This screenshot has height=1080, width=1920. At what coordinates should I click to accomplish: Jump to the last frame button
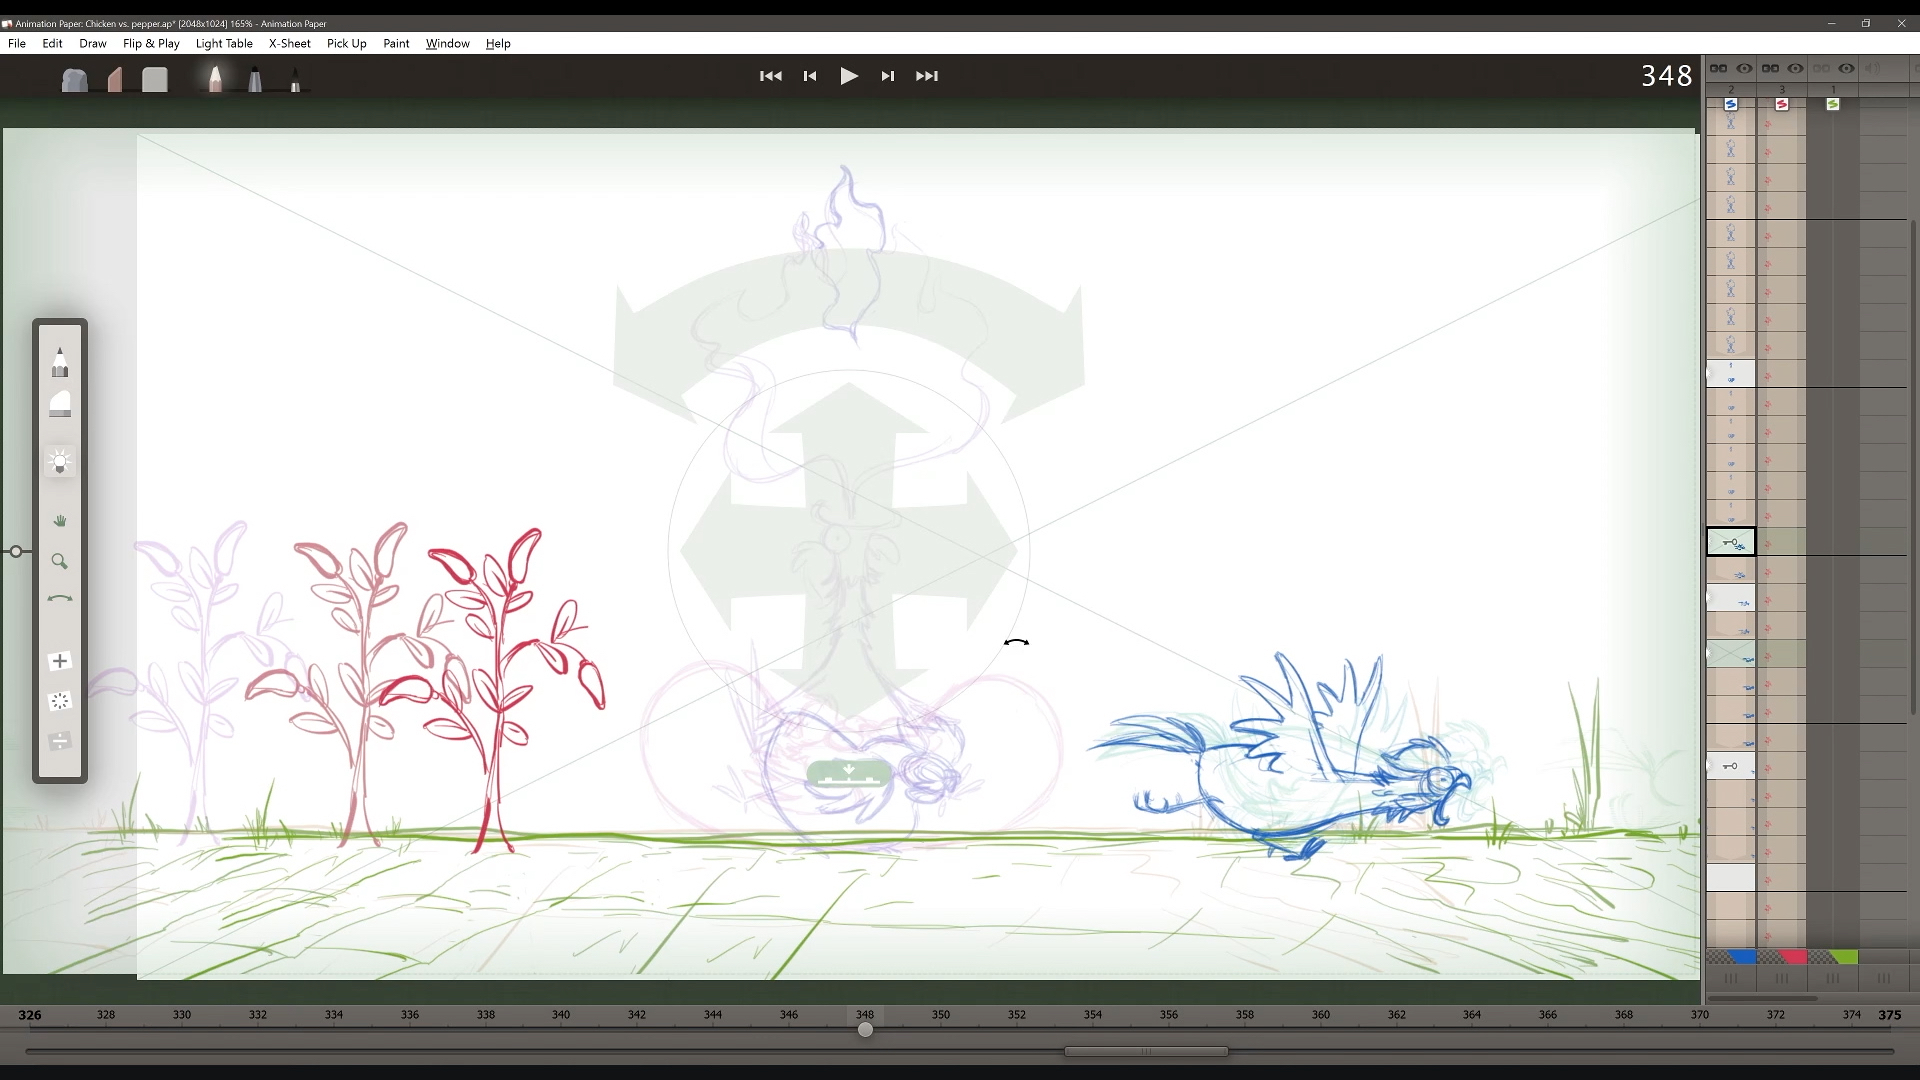(x=927, y=76)
